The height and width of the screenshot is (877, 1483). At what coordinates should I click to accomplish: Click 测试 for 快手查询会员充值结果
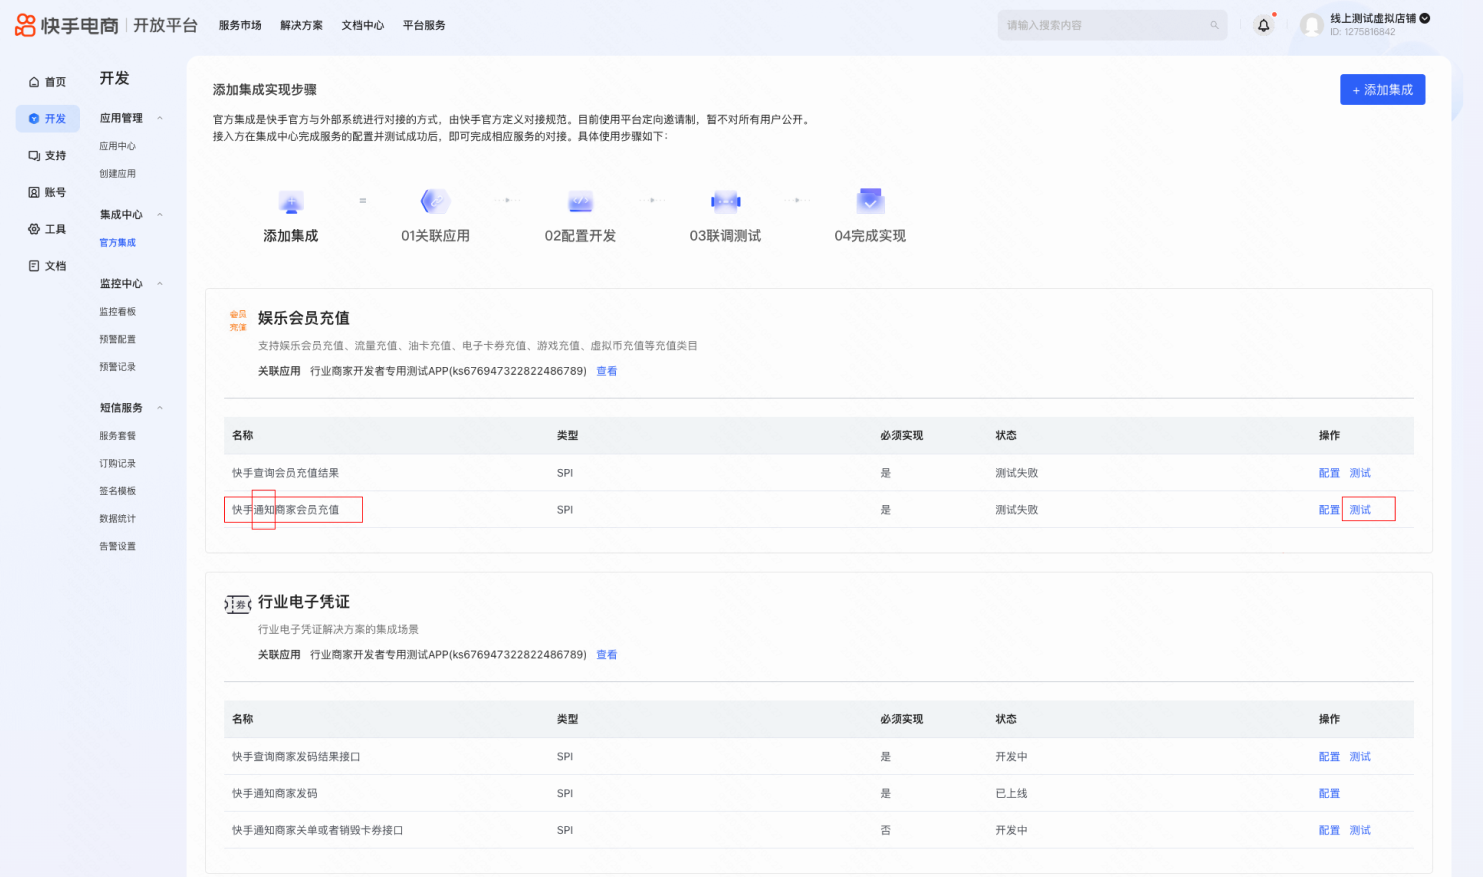tap(1360, 473)
